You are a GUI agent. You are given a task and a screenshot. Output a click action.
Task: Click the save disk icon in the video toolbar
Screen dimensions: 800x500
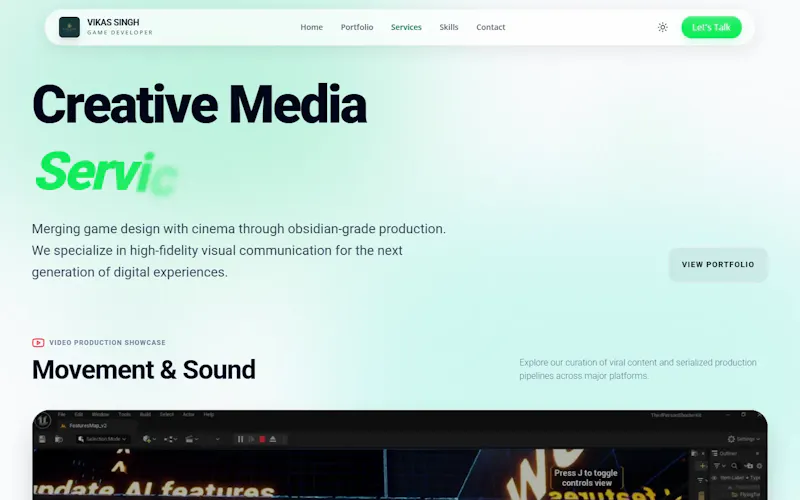coord(42,439)
